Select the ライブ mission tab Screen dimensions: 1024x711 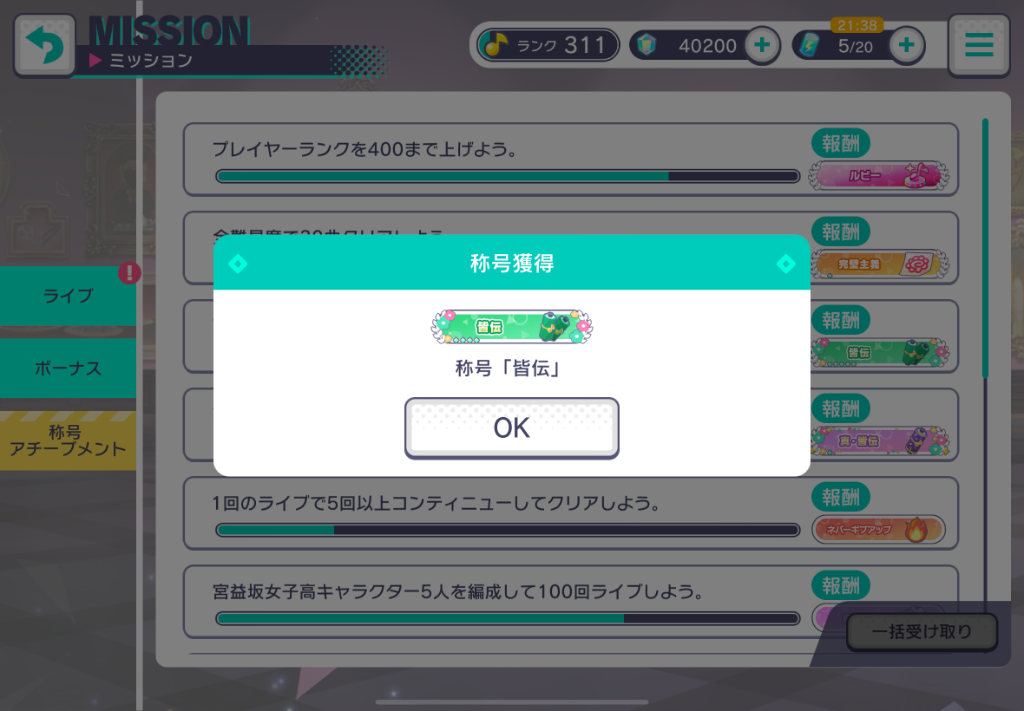(68, 296)
